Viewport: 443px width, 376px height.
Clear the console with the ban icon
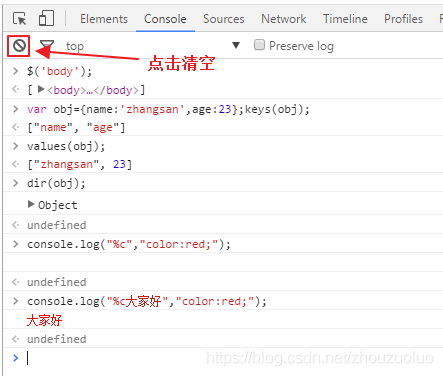tap(19, 46)
